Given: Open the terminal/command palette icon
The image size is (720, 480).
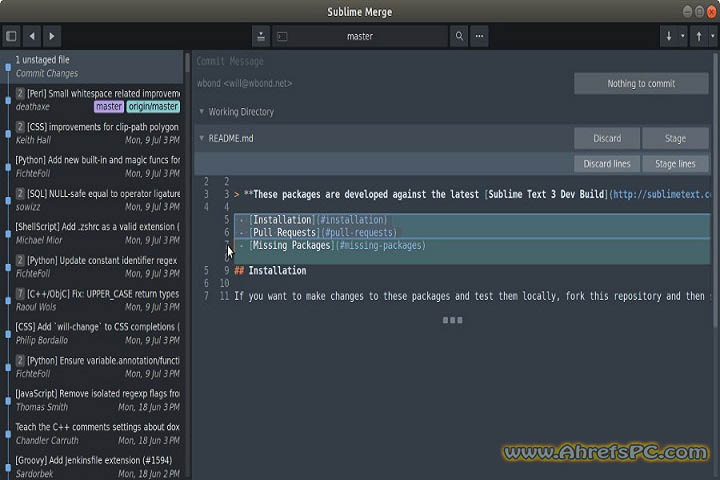Looking at the screenshot, I should [282, 36].
